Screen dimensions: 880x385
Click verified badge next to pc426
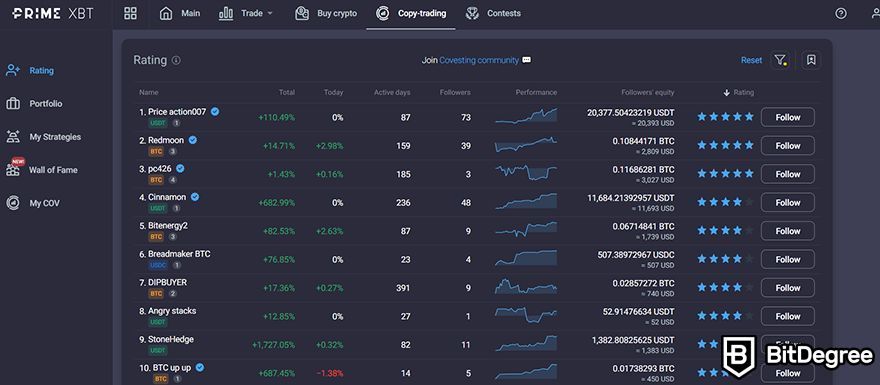point(180,168)
